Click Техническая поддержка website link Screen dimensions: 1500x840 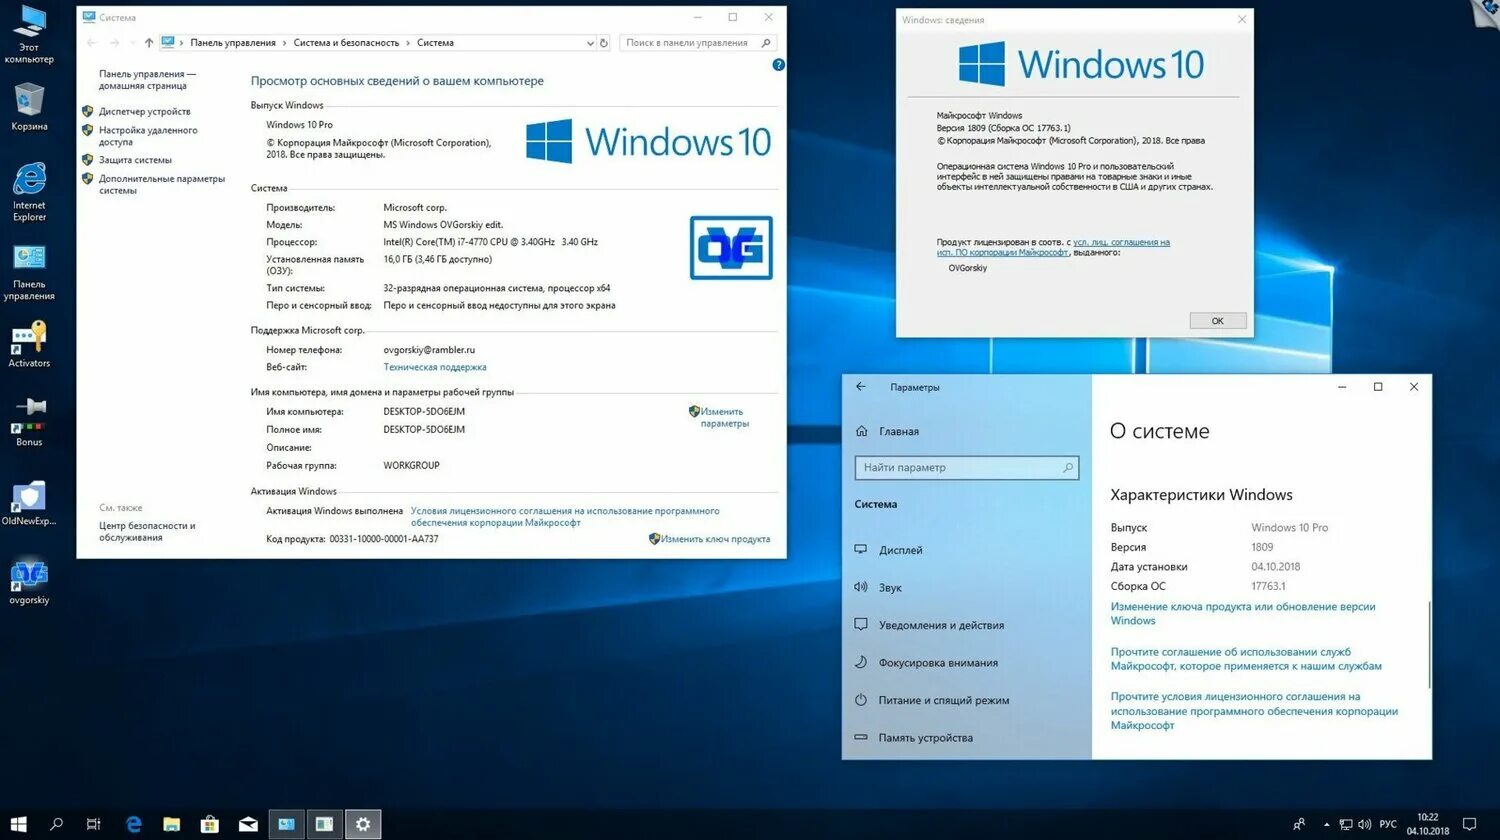(x=435, y=367)
